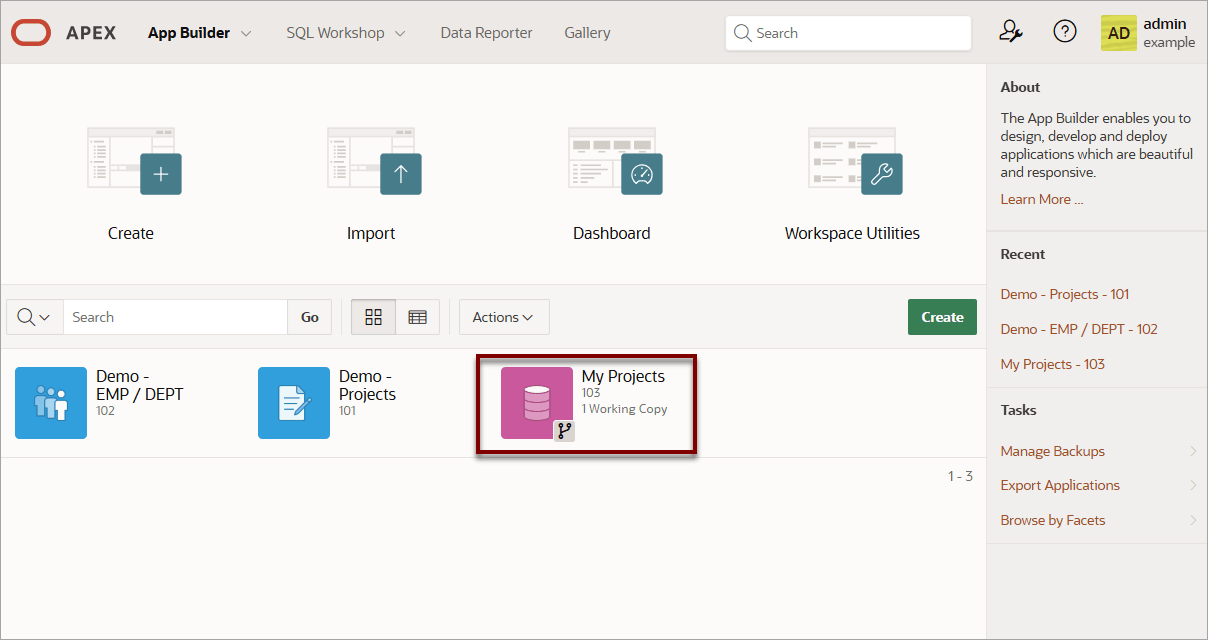The image size is (1208, 640).
Task: Open the Create application icon tile
Action: pos(134,161)
